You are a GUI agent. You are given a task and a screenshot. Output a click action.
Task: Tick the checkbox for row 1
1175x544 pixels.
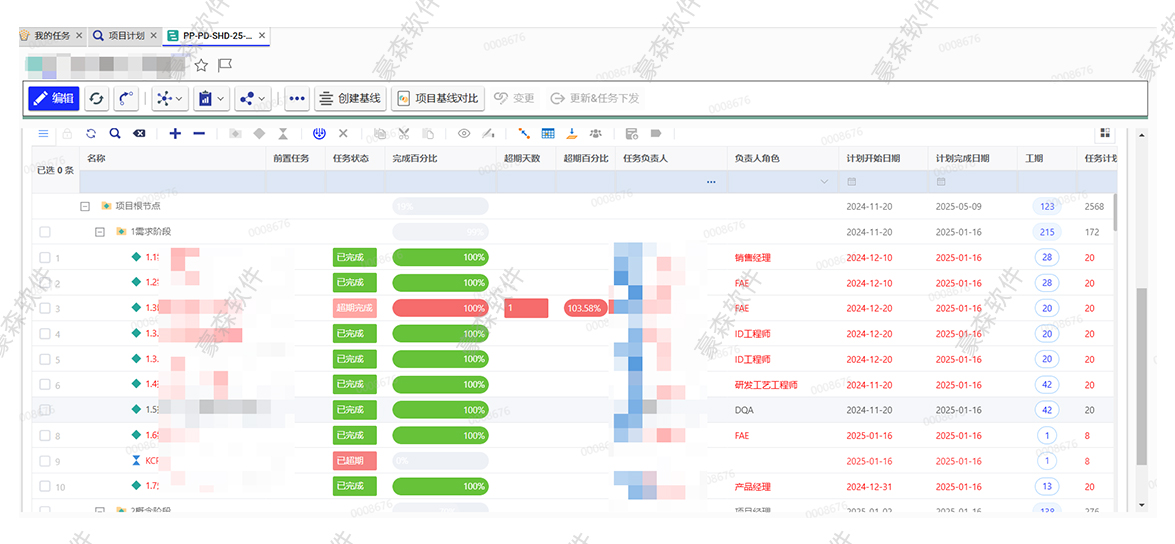point(44,258)
